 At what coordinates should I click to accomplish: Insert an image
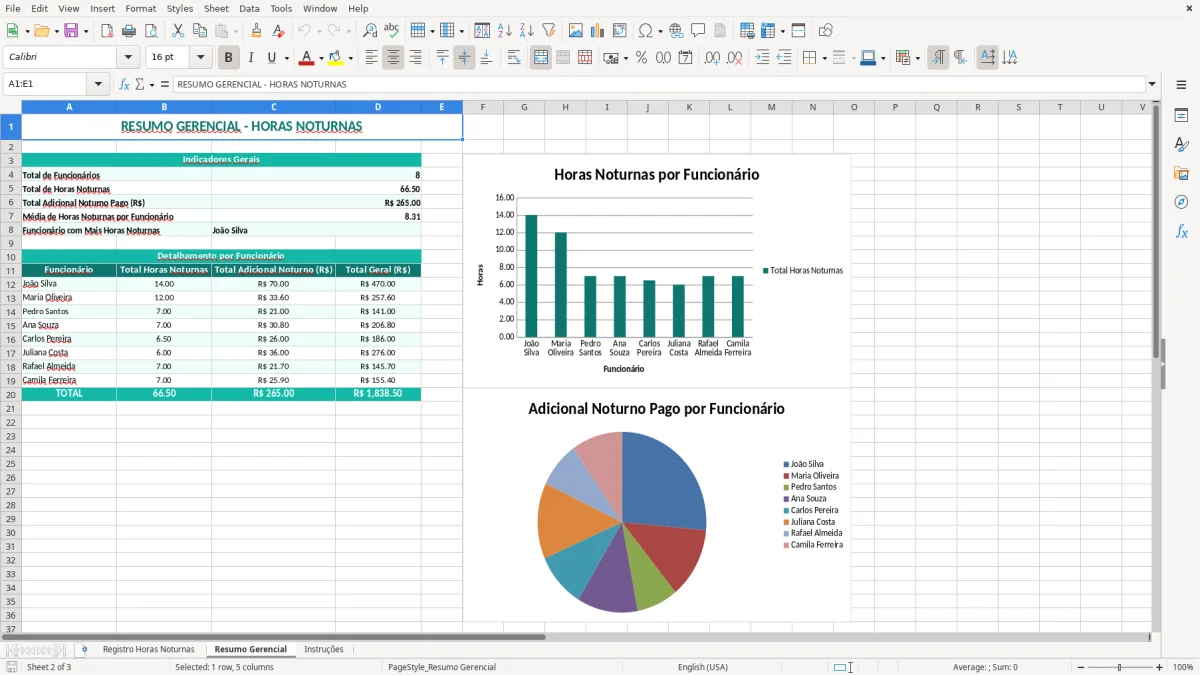point(577,31)
